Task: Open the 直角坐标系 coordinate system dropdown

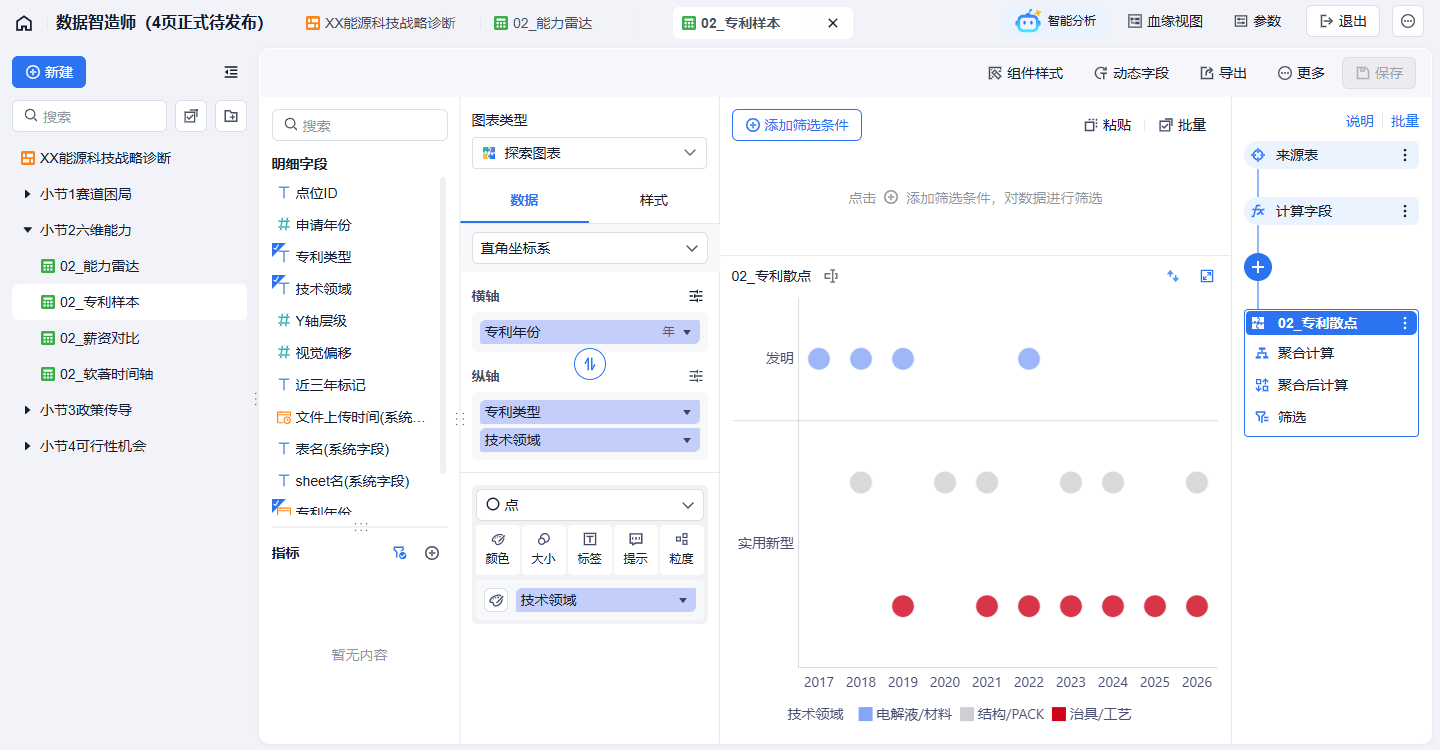Action: [589, 248]
